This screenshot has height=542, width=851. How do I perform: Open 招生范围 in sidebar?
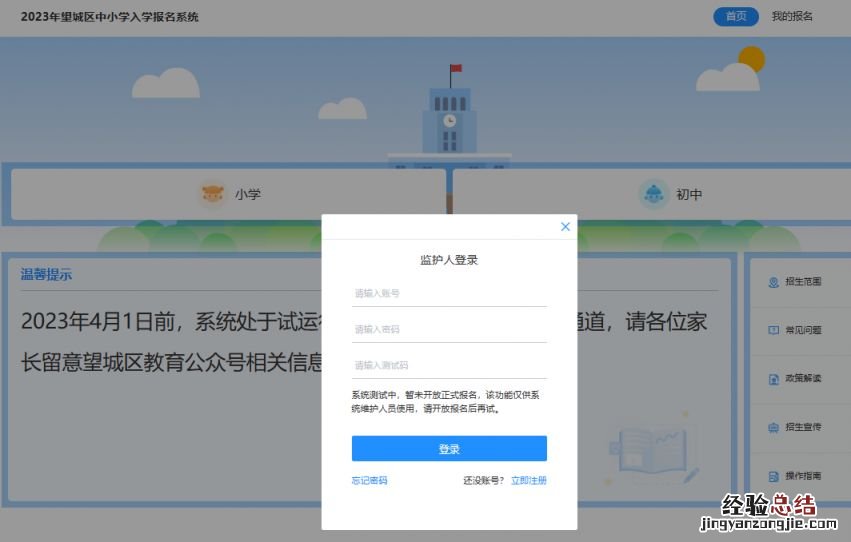coord(803,282)
